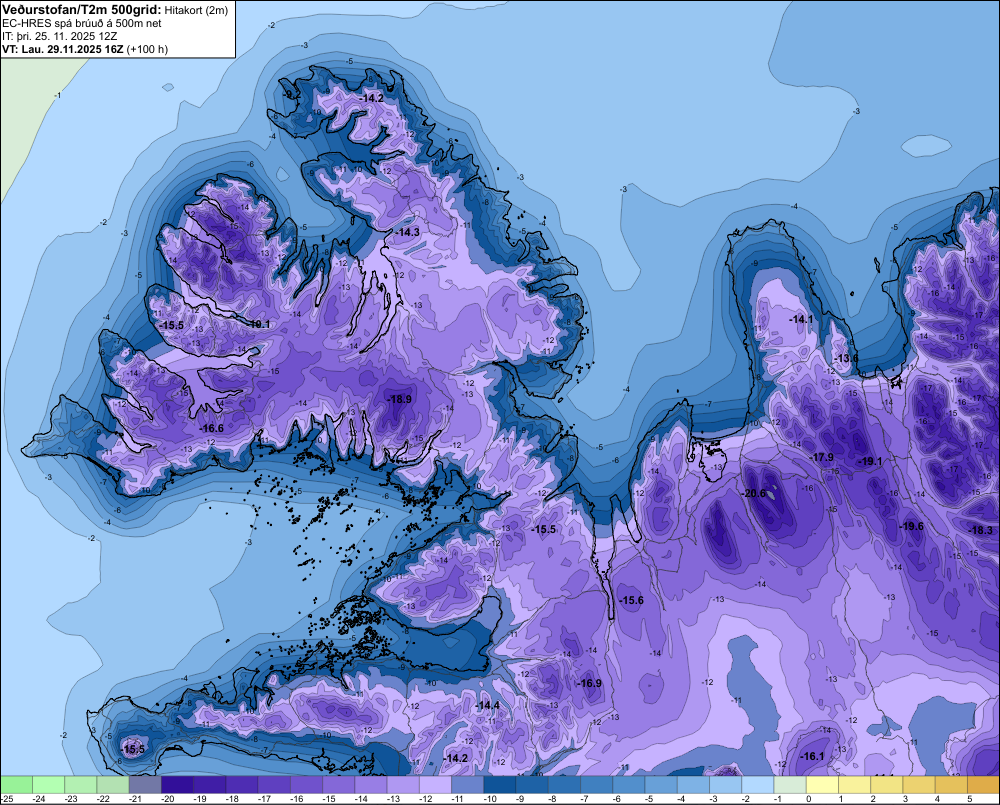Viewport: 1000px width, 805px height.
Task: Select the orange legend swatch labeled 5
Action: coord(983,784)
